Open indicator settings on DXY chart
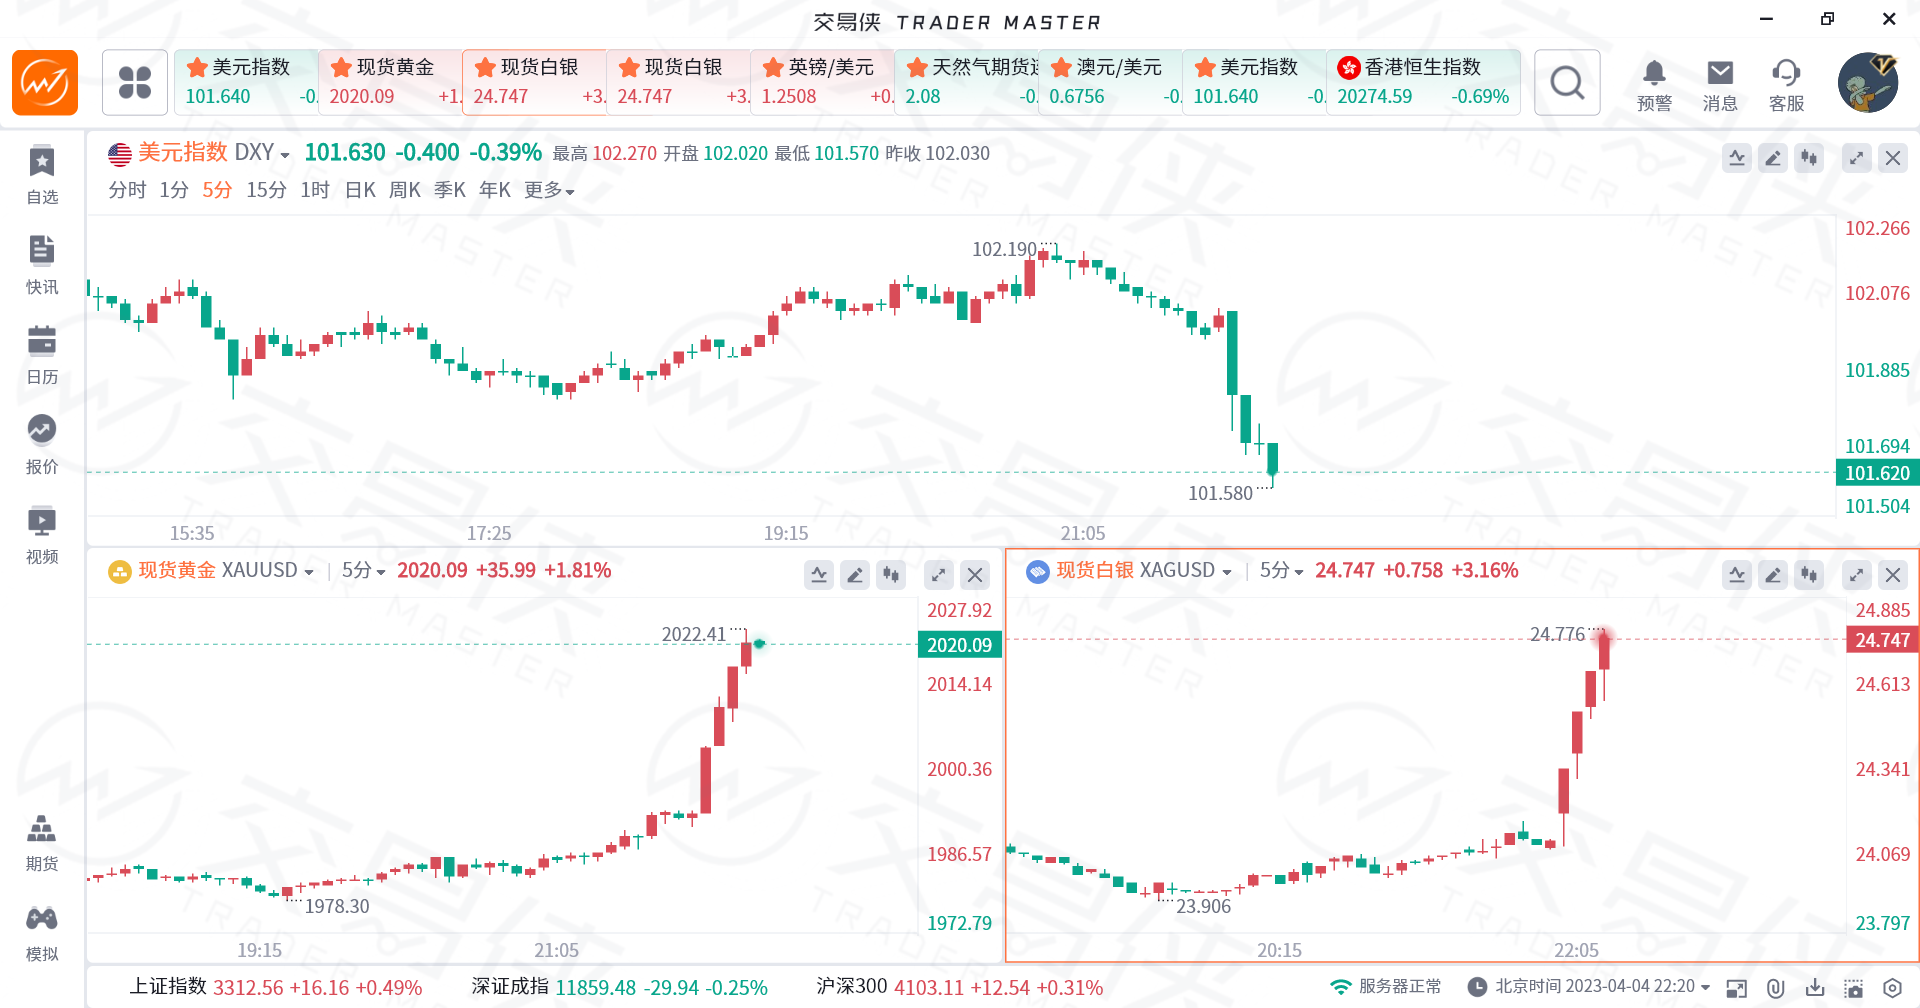Image resolution: width=1920 pixels, height=1008 pixels. 1737,158
